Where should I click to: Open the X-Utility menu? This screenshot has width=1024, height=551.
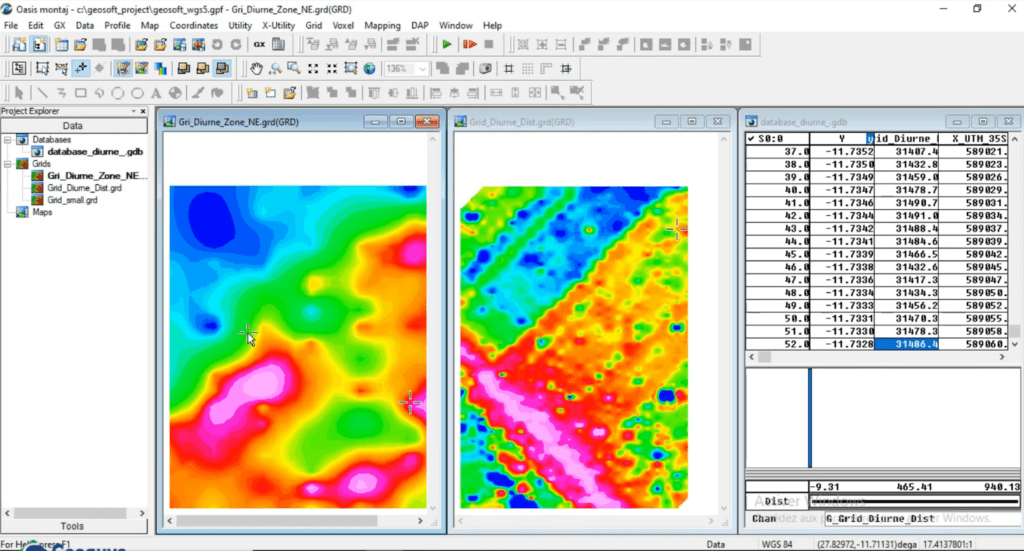[278, 25]
